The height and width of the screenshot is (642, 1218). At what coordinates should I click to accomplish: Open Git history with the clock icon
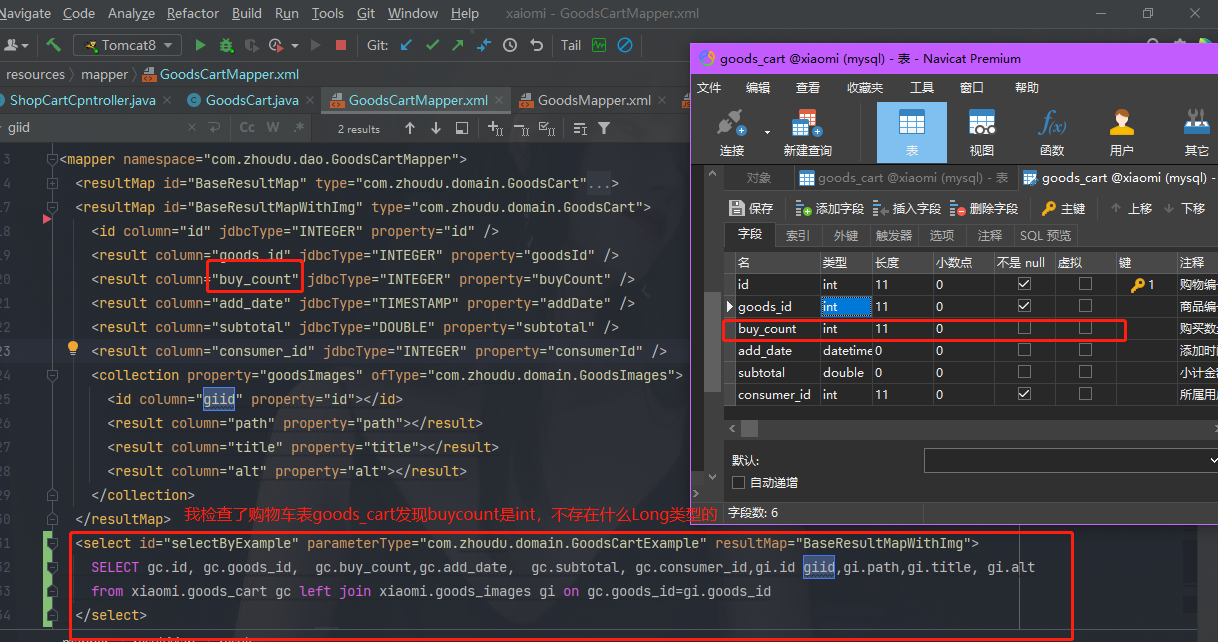[510, 45]
